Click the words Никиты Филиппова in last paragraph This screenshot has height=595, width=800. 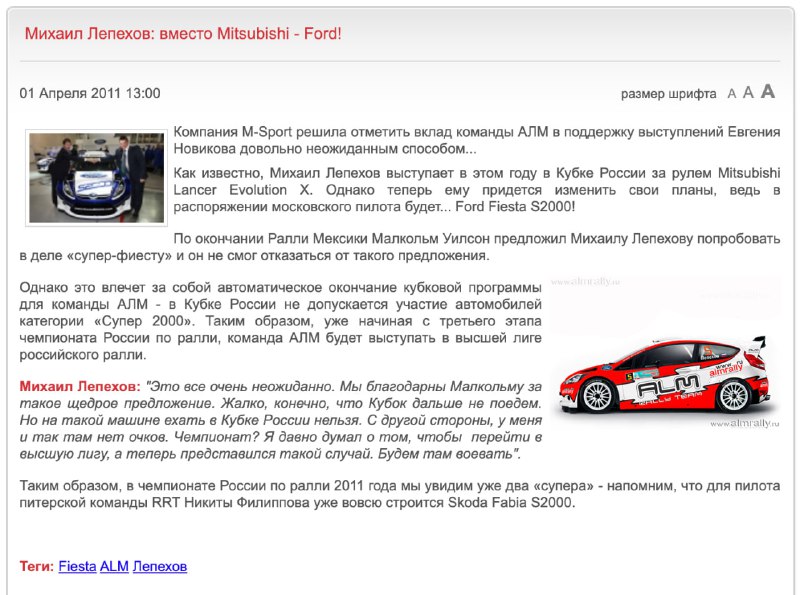[247, 503]
